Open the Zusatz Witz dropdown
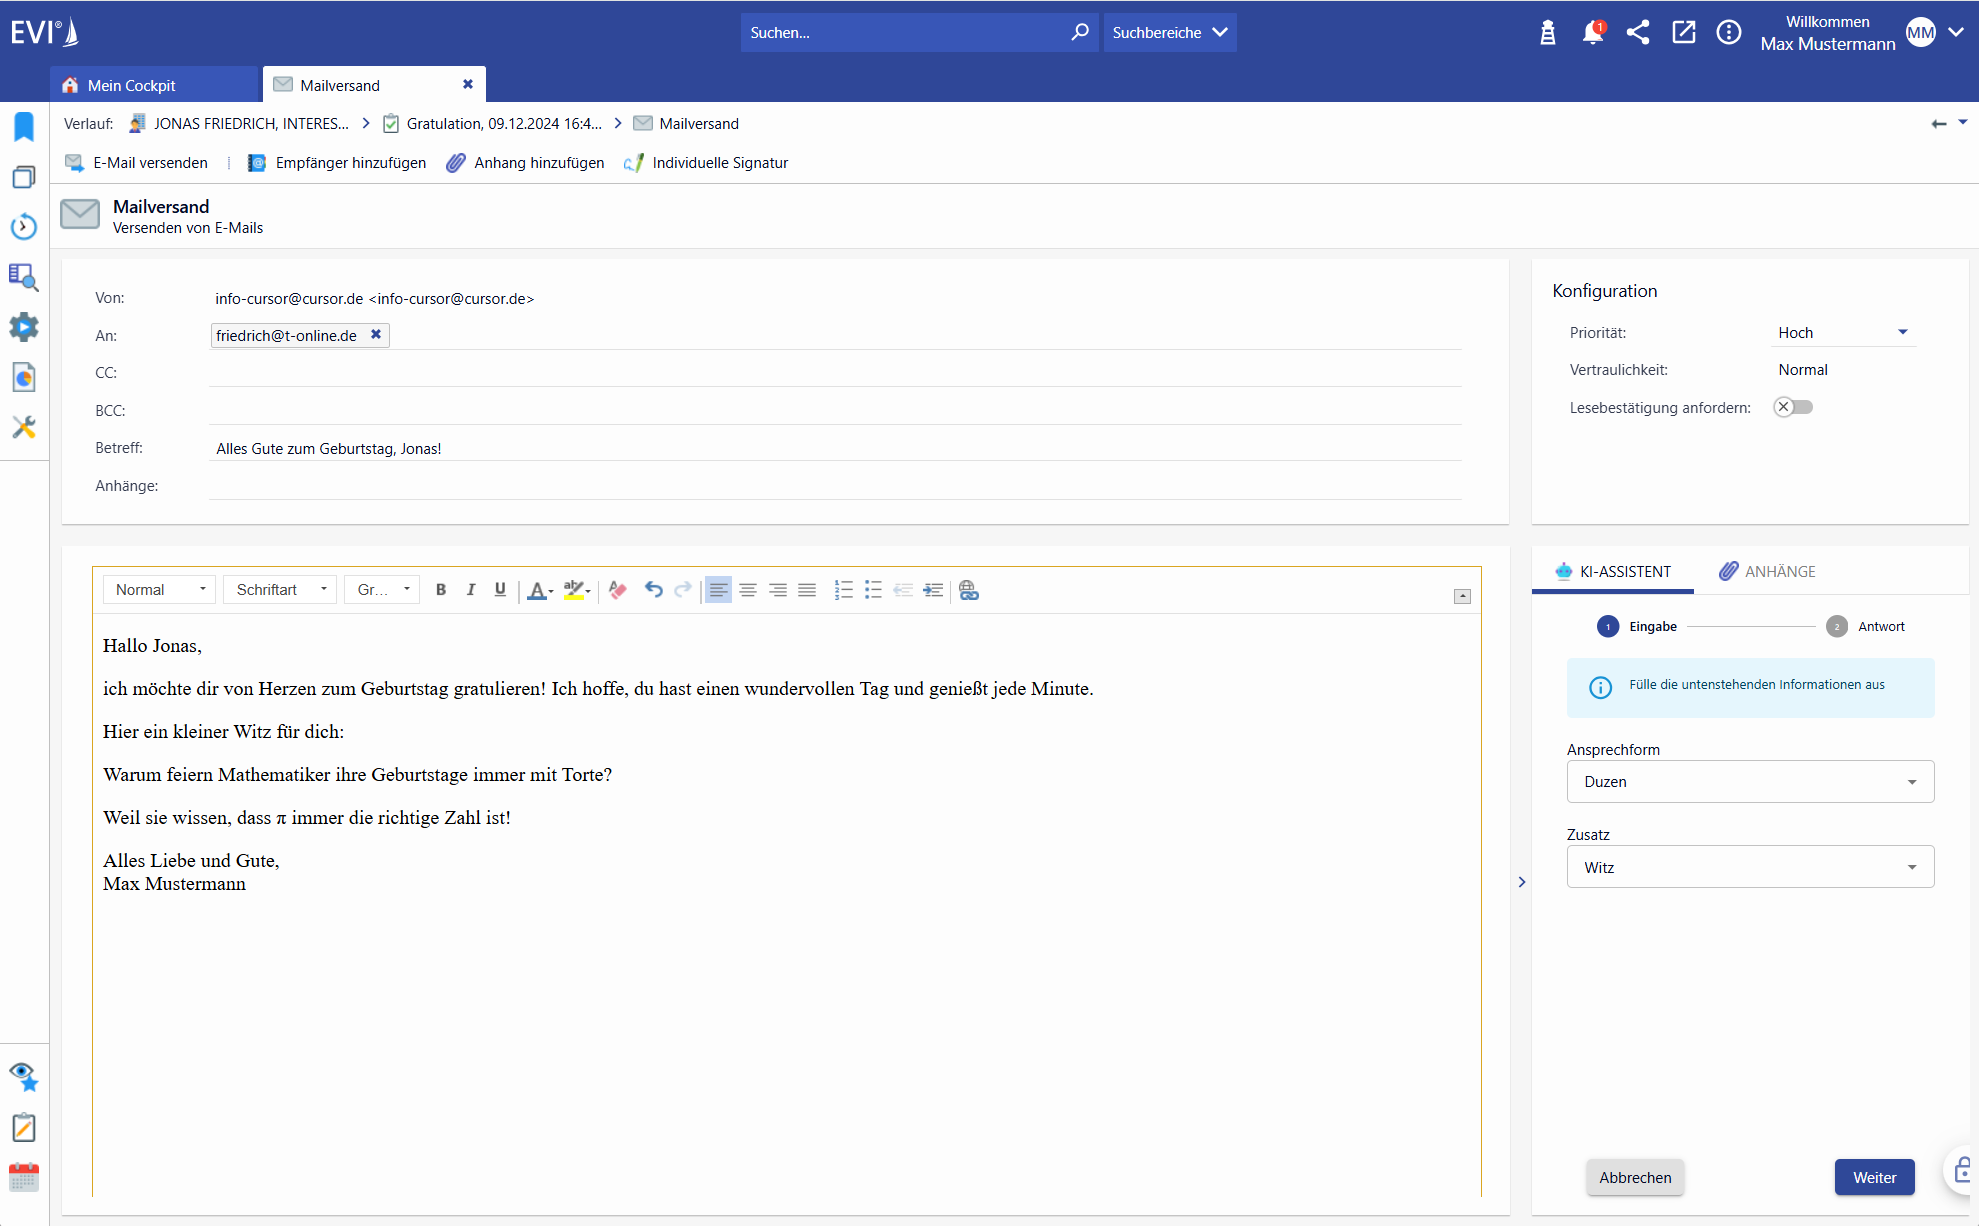The width and height of the screenshot is (1979, 1226). pyautogui.click(x=1750, y=868)
